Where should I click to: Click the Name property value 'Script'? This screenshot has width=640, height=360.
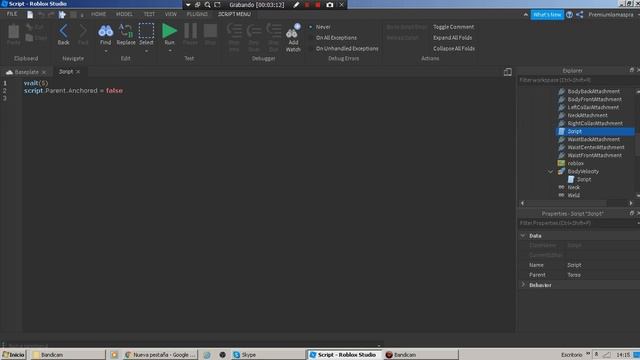click(574, 265)
